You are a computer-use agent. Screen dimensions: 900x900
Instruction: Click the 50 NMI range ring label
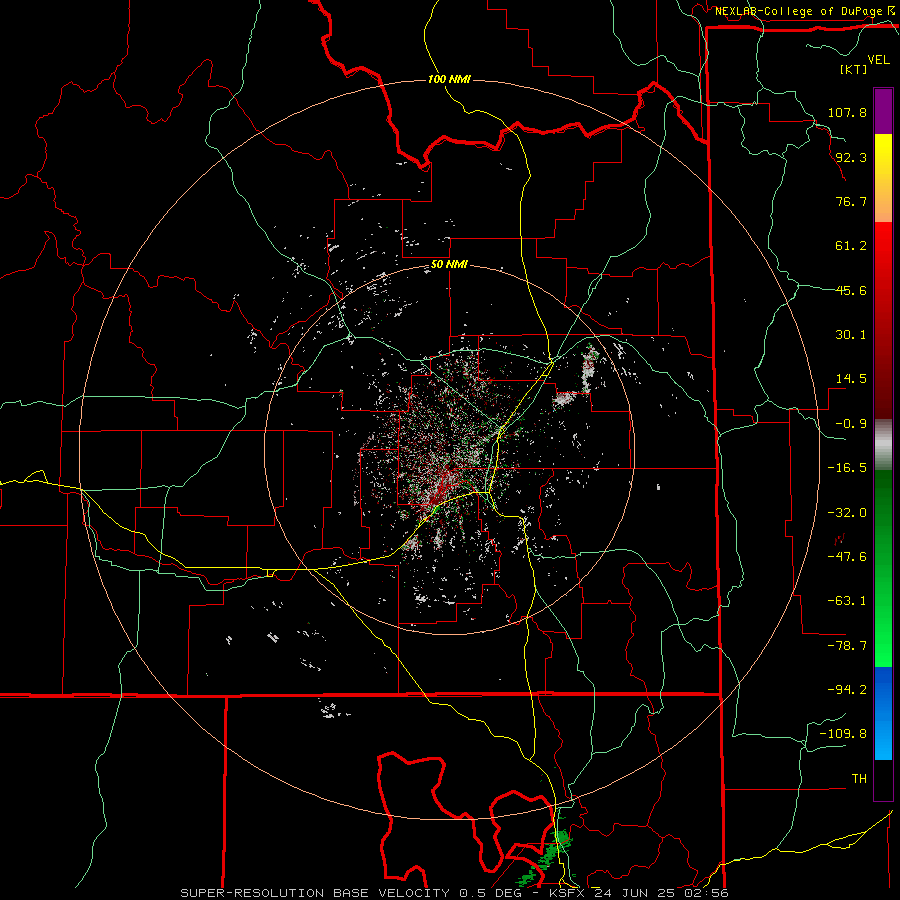[x=449, y=265]
